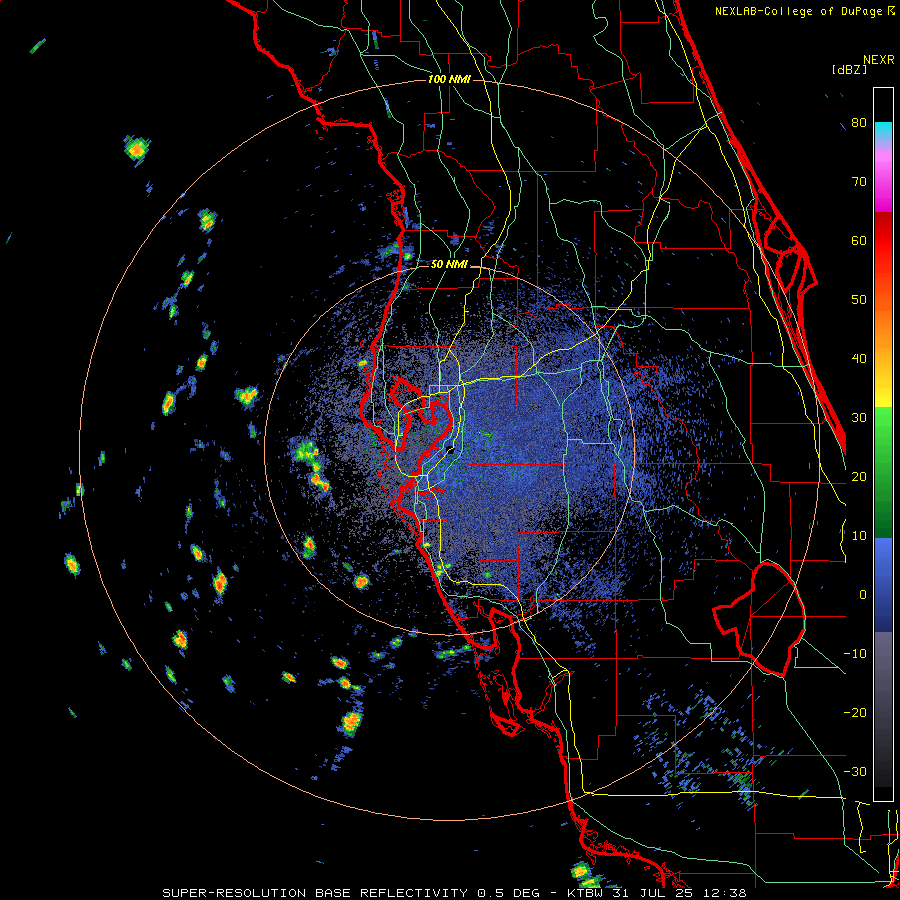Click the 0 value on the dBZ scale

(x=863, y=595)
